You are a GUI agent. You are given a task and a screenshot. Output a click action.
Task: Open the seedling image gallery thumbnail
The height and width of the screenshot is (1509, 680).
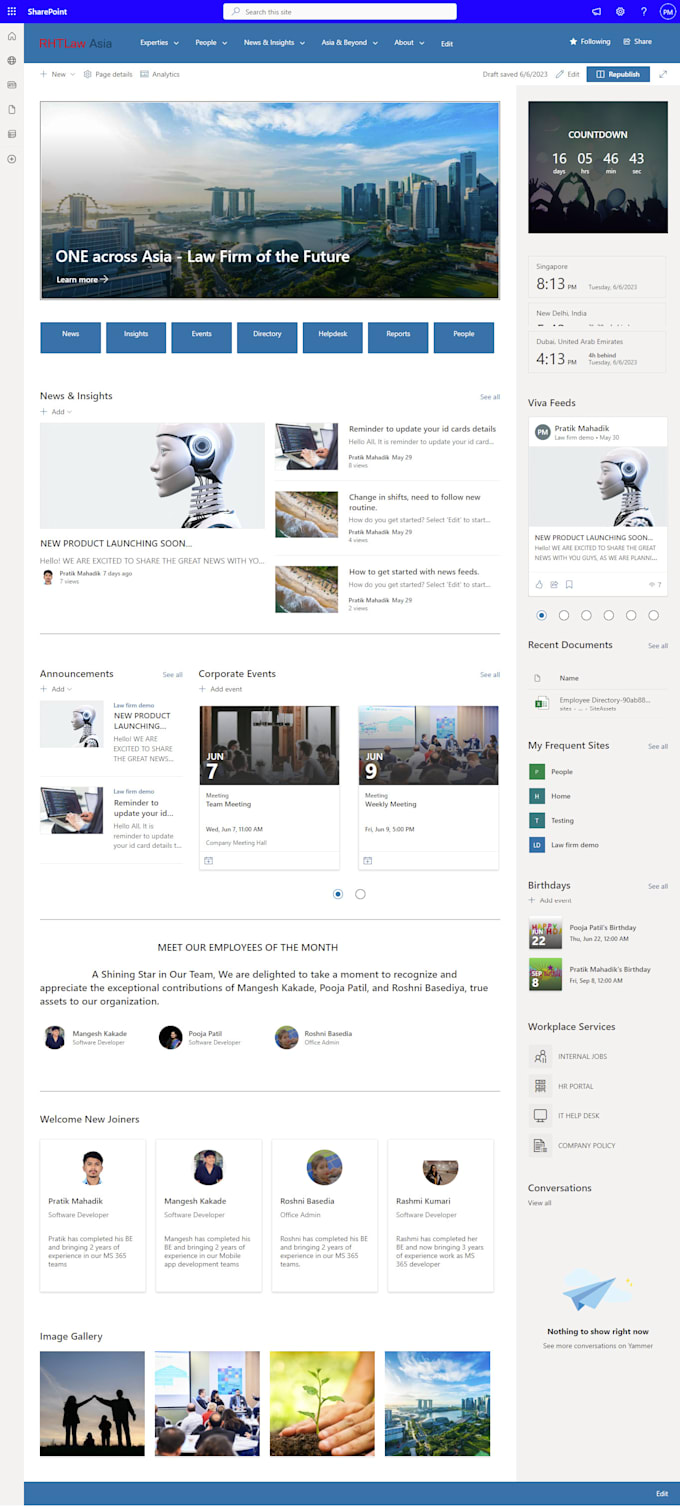[322, 1403]
